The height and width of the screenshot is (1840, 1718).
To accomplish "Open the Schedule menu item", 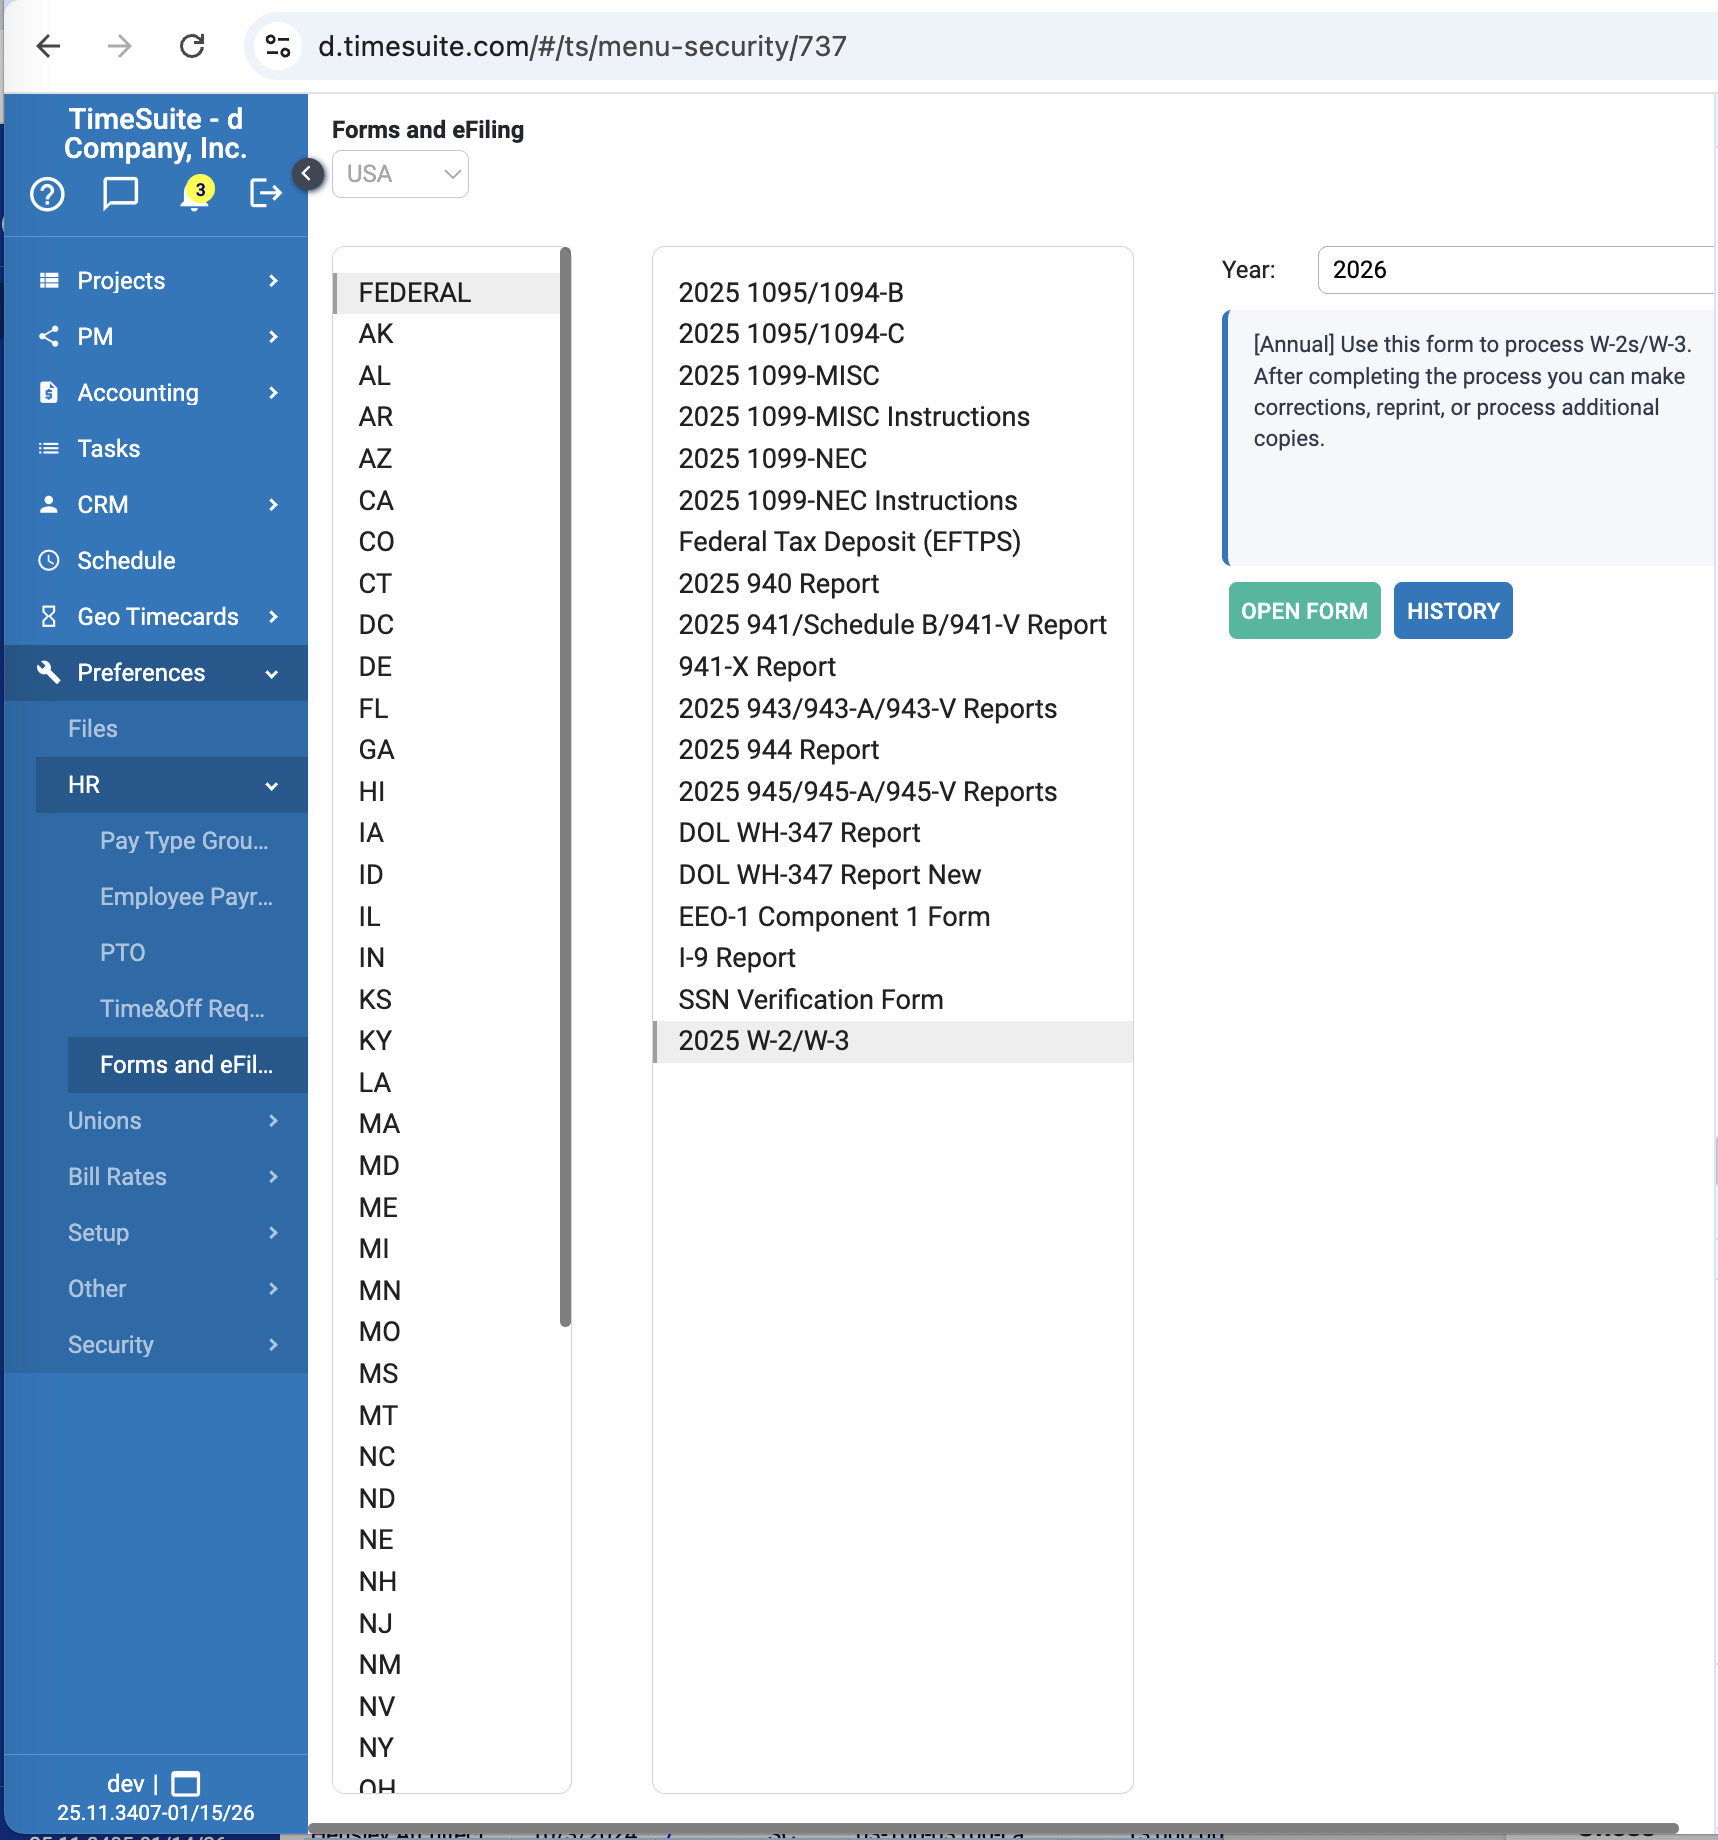I will pos(126,561).
